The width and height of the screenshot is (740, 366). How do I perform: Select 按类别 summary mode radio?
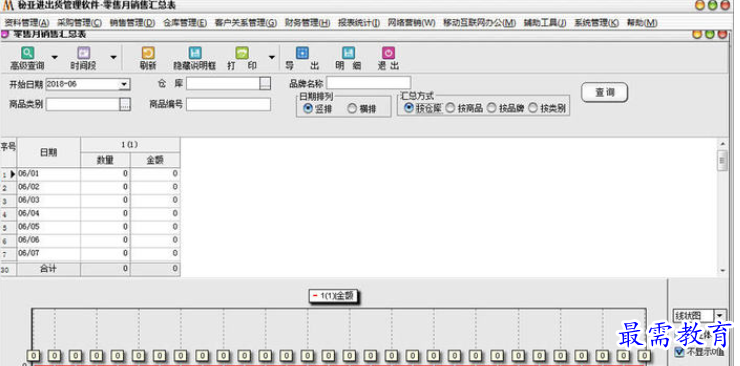pyautogui.click(x=533, y=108)
